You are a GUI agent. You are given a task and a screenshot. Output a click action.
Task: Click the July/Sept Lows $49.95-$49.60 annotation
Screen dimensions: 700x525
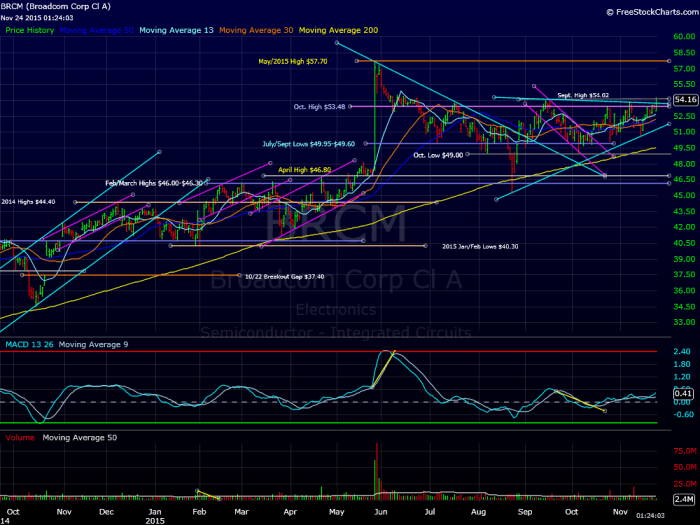[x=309, y=144]
